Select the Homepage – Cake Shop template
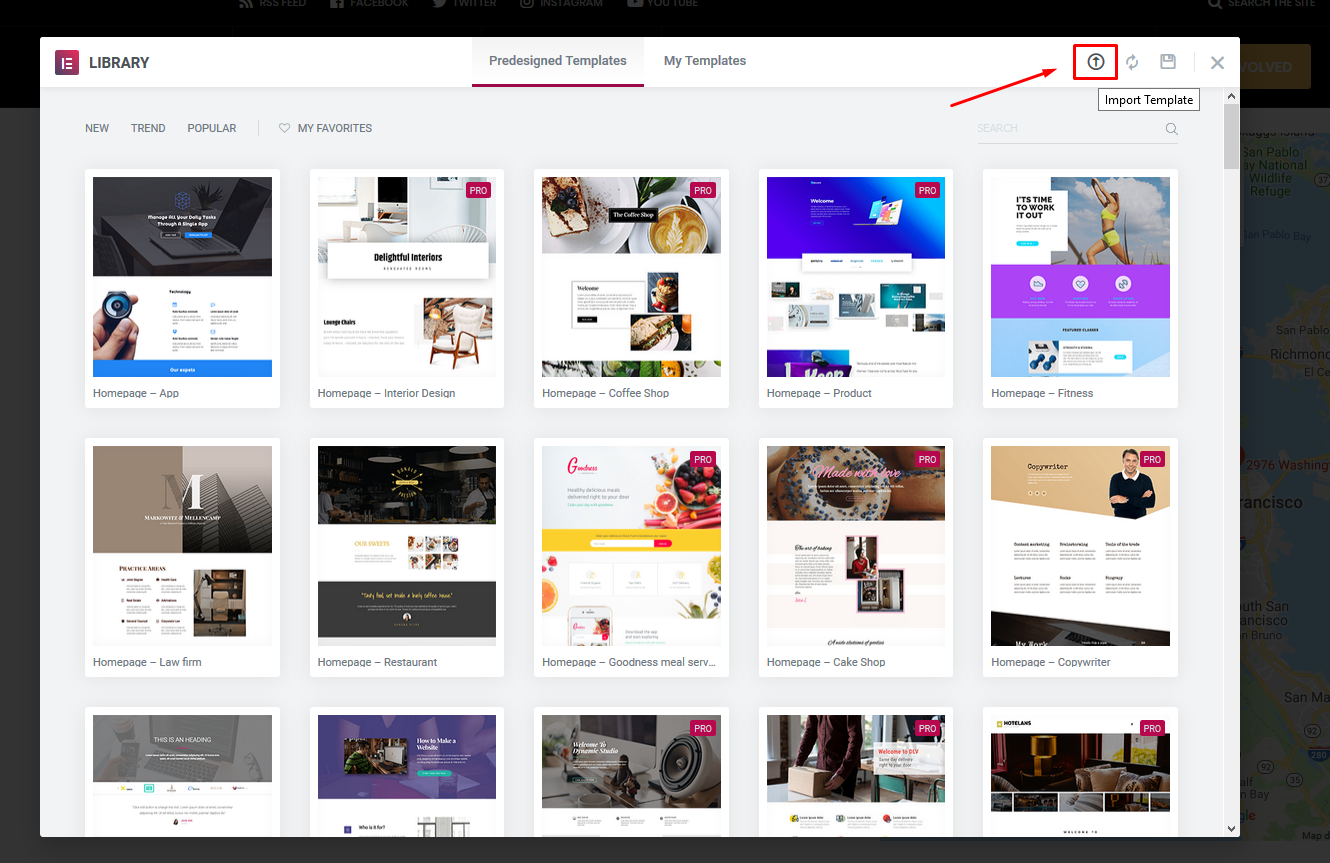This screenshot has height=863, width=1330. 855,546
